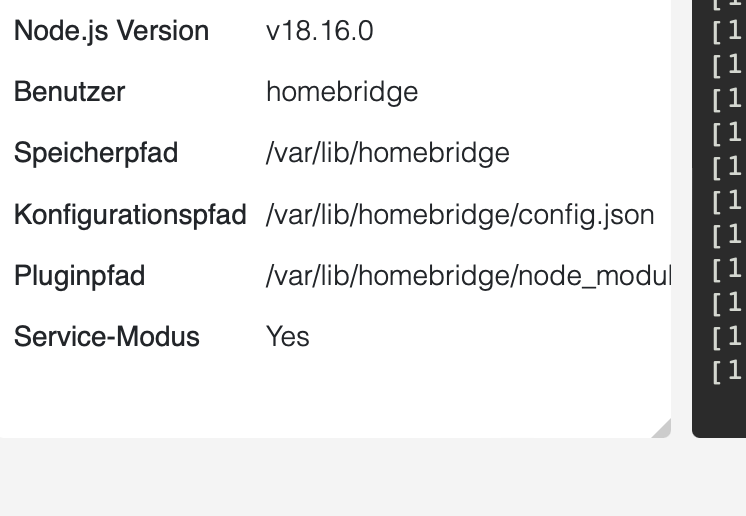Select the homebridge user value

tap(341, 92)
